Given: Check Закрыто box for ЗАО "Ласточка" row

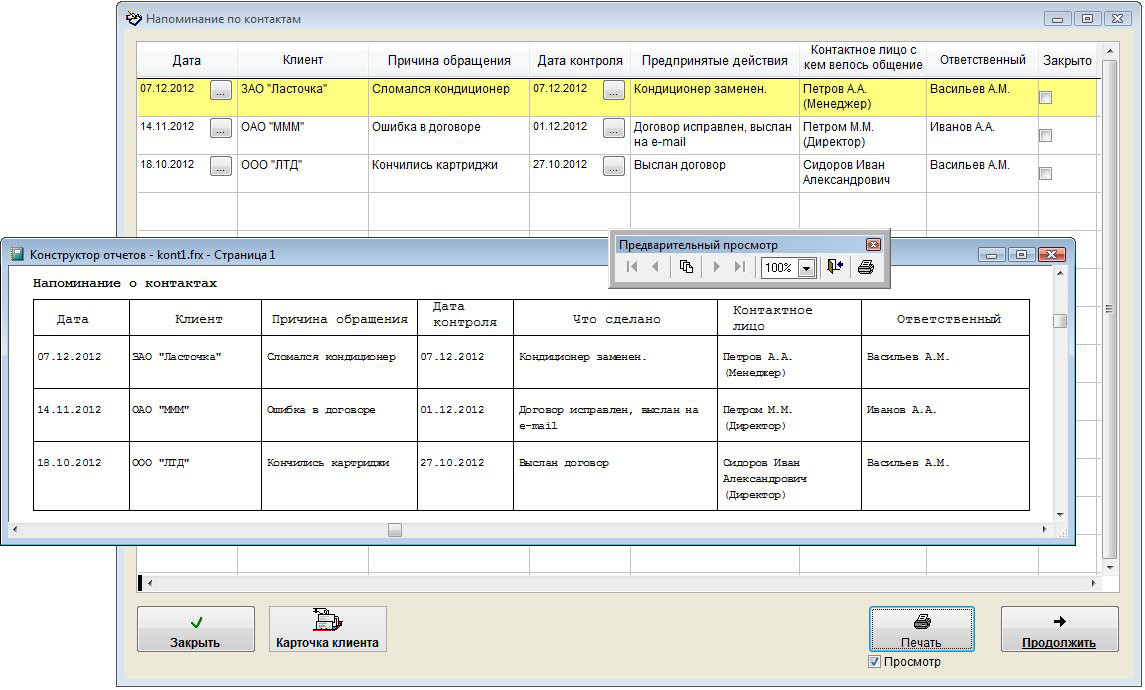Looking at the screenshot, I should pos(1045,98).
